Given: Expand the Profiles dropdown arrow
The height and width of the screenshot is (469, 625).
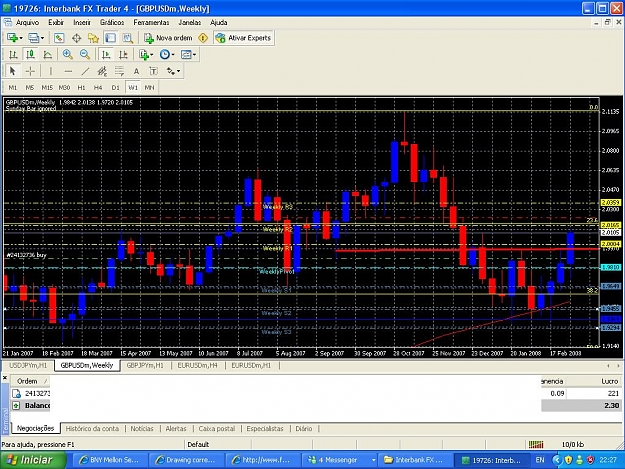Looking at the screenshot, I should [42, 38].
